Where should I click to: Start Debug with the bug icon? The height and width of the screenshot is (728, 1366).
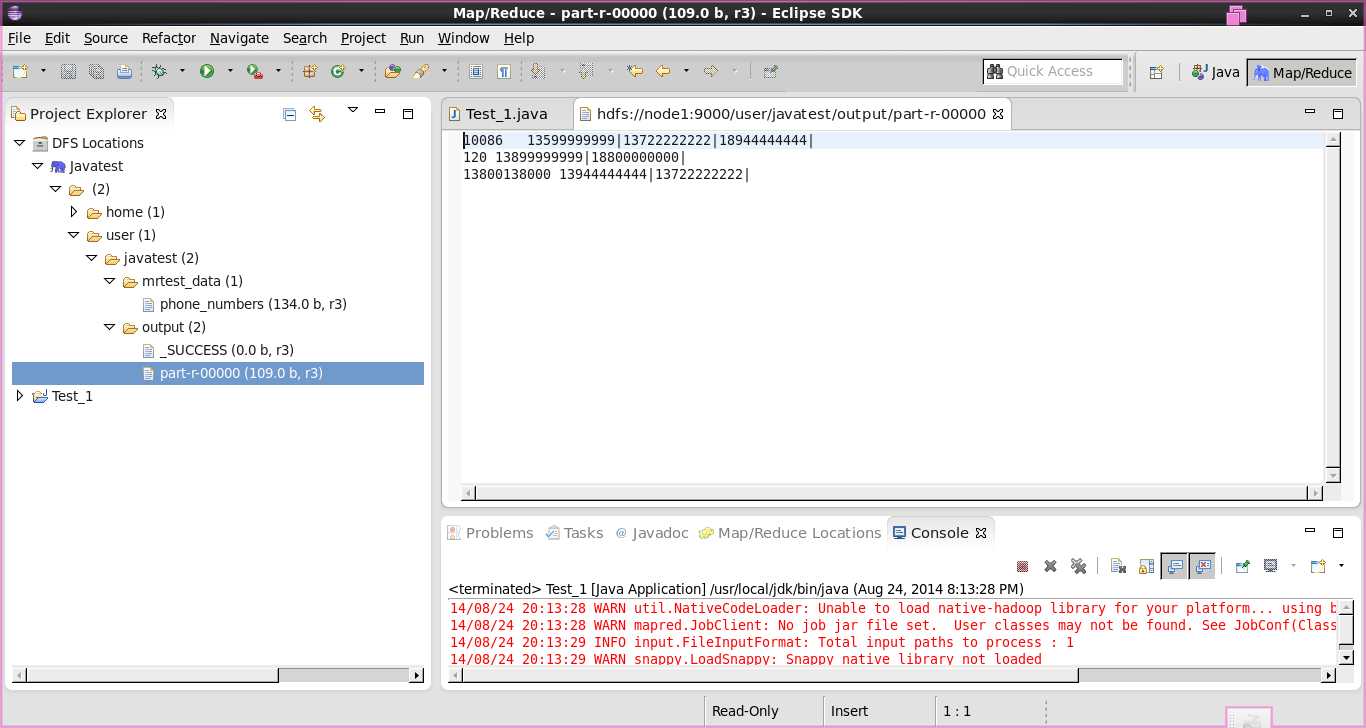coord(159,71)
